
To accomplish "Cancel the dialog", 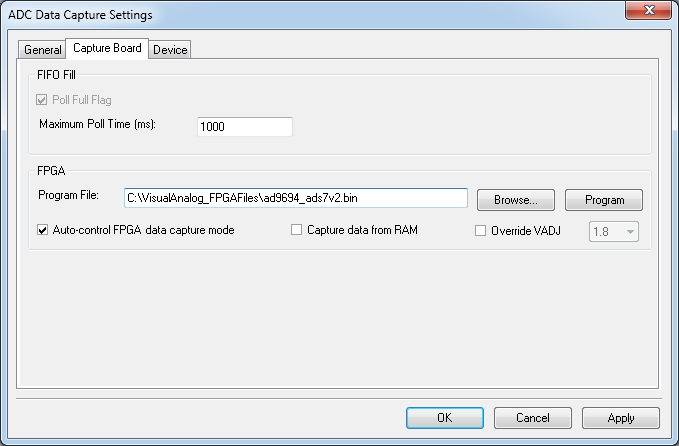I will [x=533, y=417].
